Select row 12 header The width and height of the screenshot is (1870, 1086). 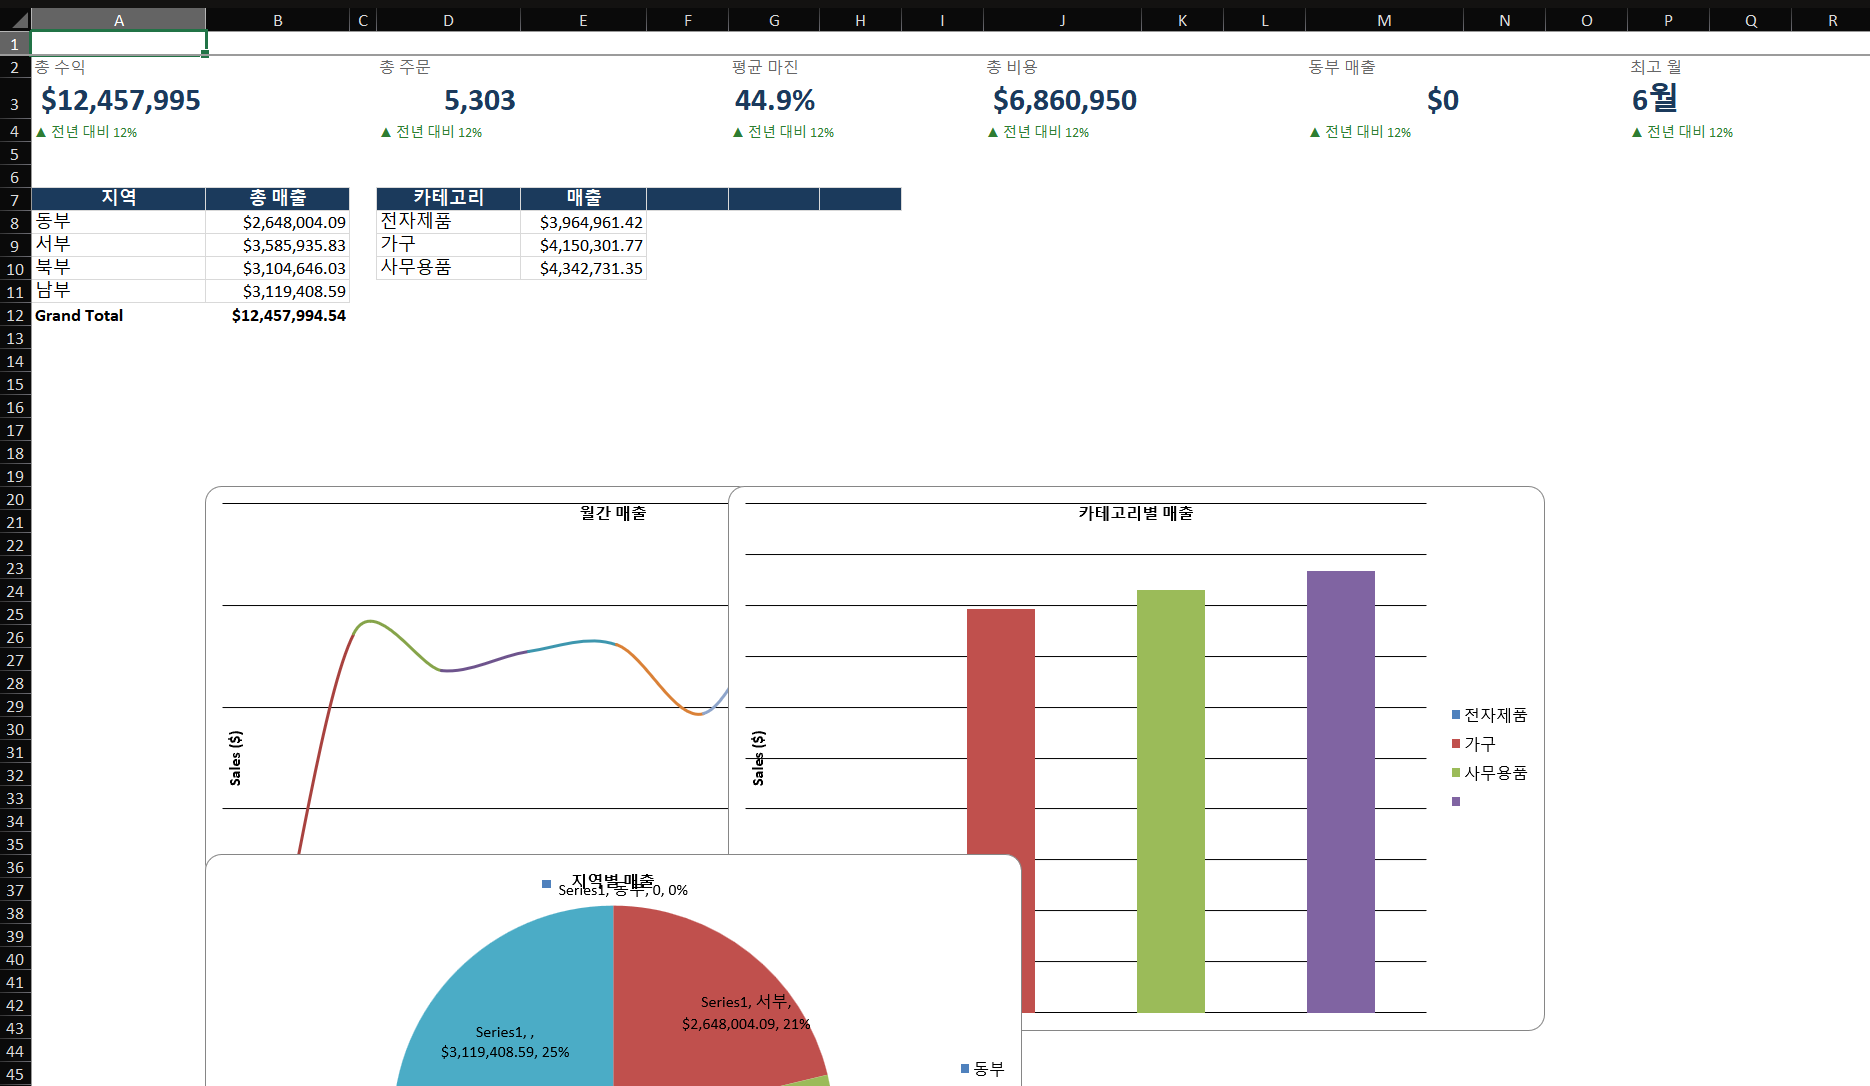(15, 315)
